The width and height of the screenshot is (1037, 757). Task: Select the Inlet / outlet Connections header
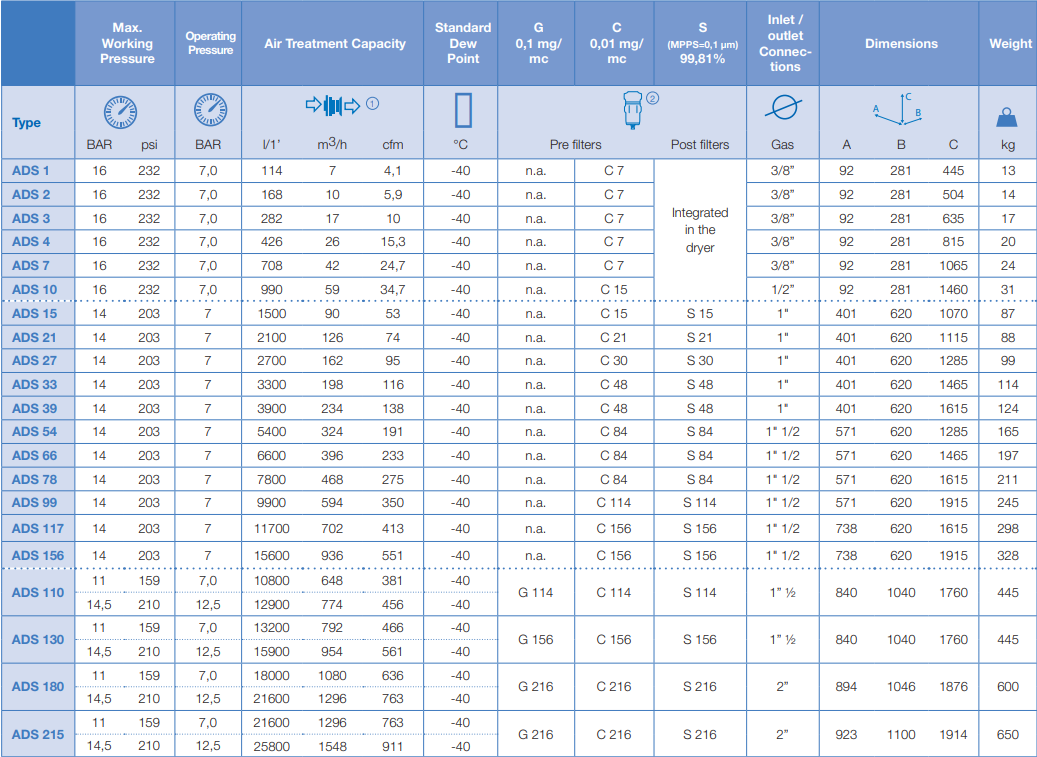[x=784, y=43]
